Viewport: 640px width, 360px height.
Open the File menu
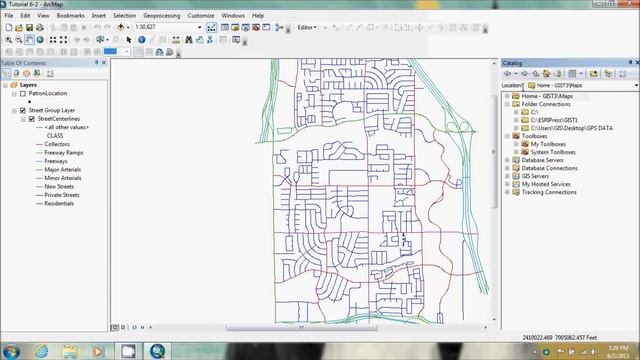point(9,16)
